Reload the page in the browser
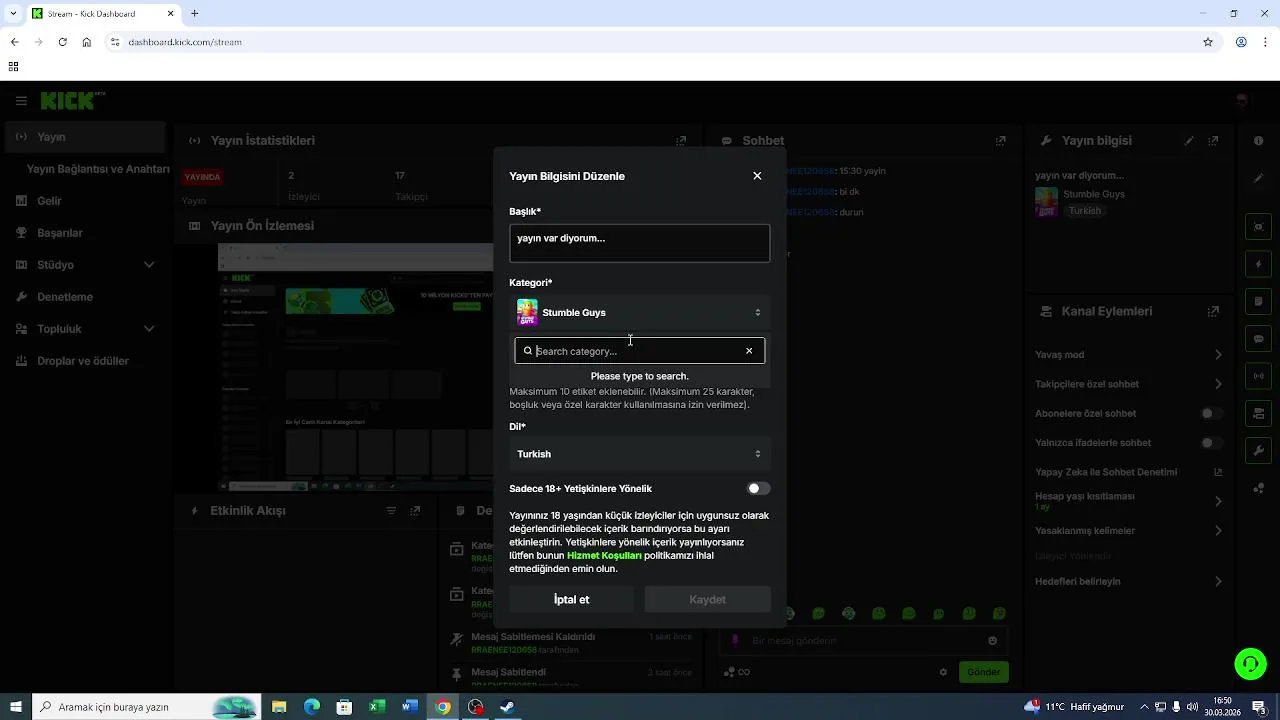The image size is (1280, 720). 63,42
